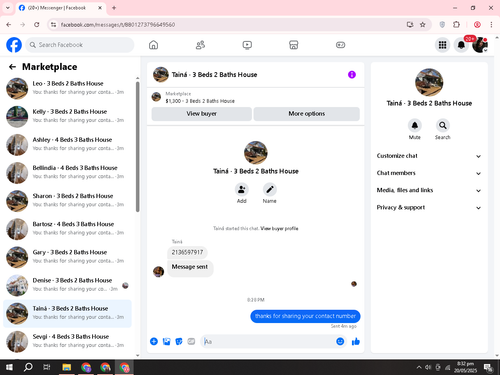Open the emoji picker in message box

(x=340, y=341)
